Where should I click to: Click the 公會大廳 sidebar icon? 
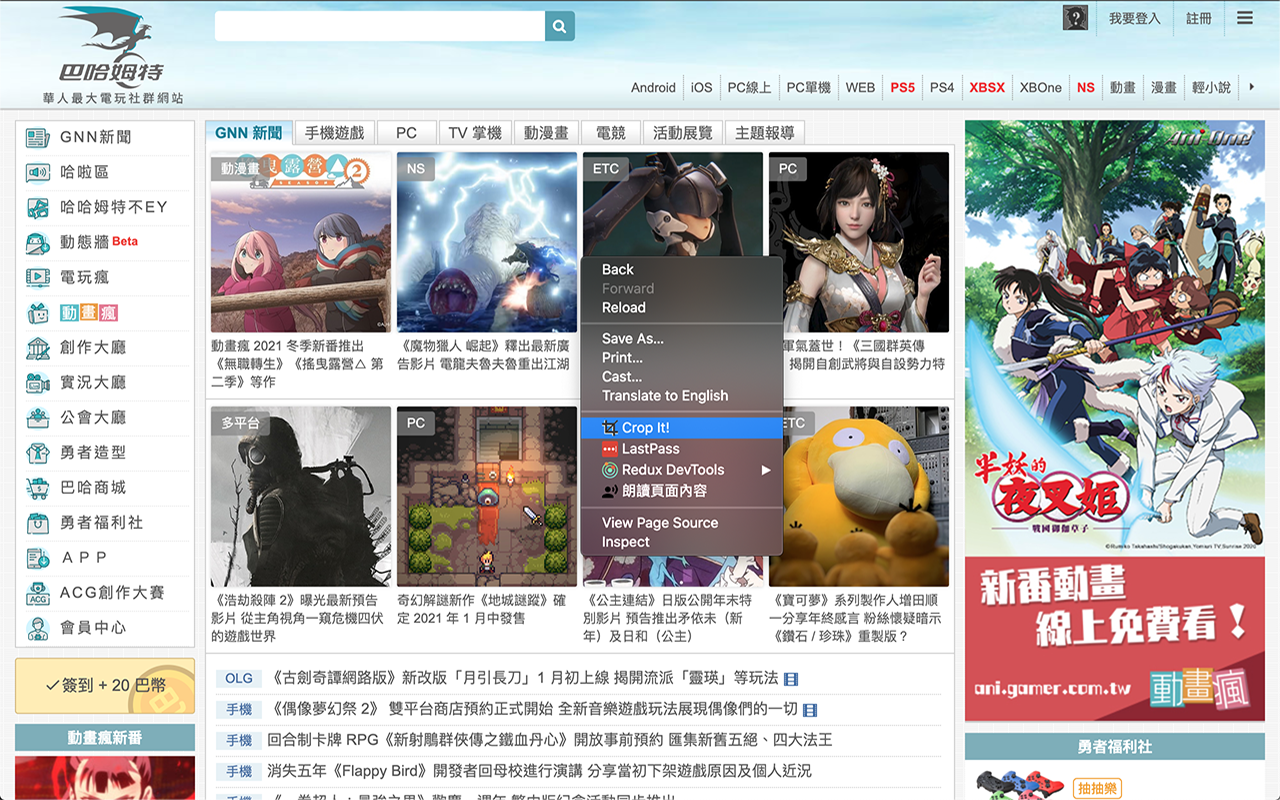coord(38,418)
